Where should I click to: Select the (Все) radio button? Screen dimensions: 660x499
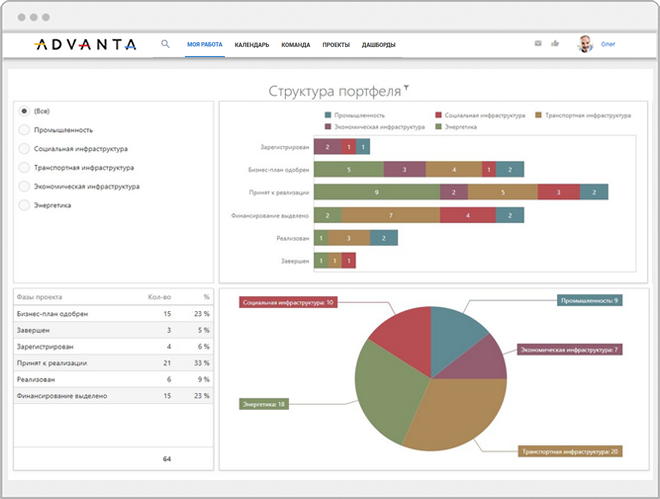(25, 110)
